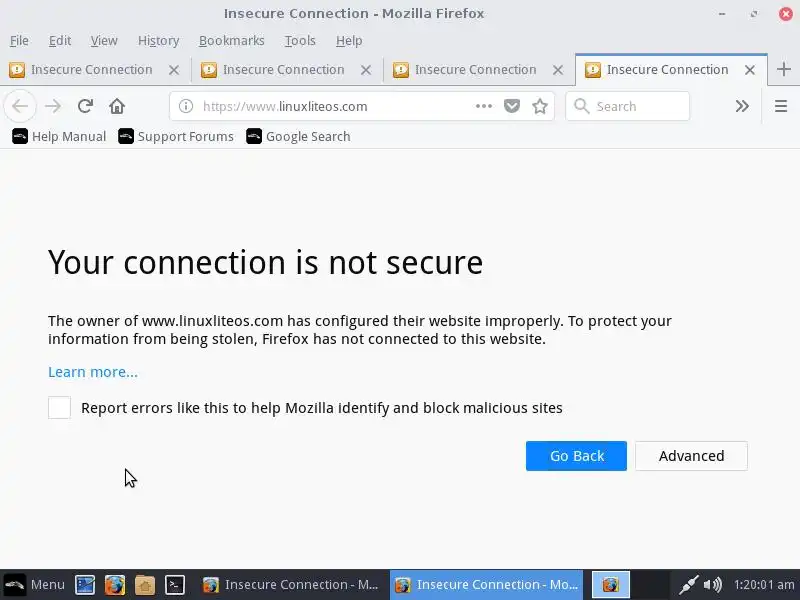Close the Firefox window with red X
The width and height of the screenshot is (800, 600).
click(786, 14)
